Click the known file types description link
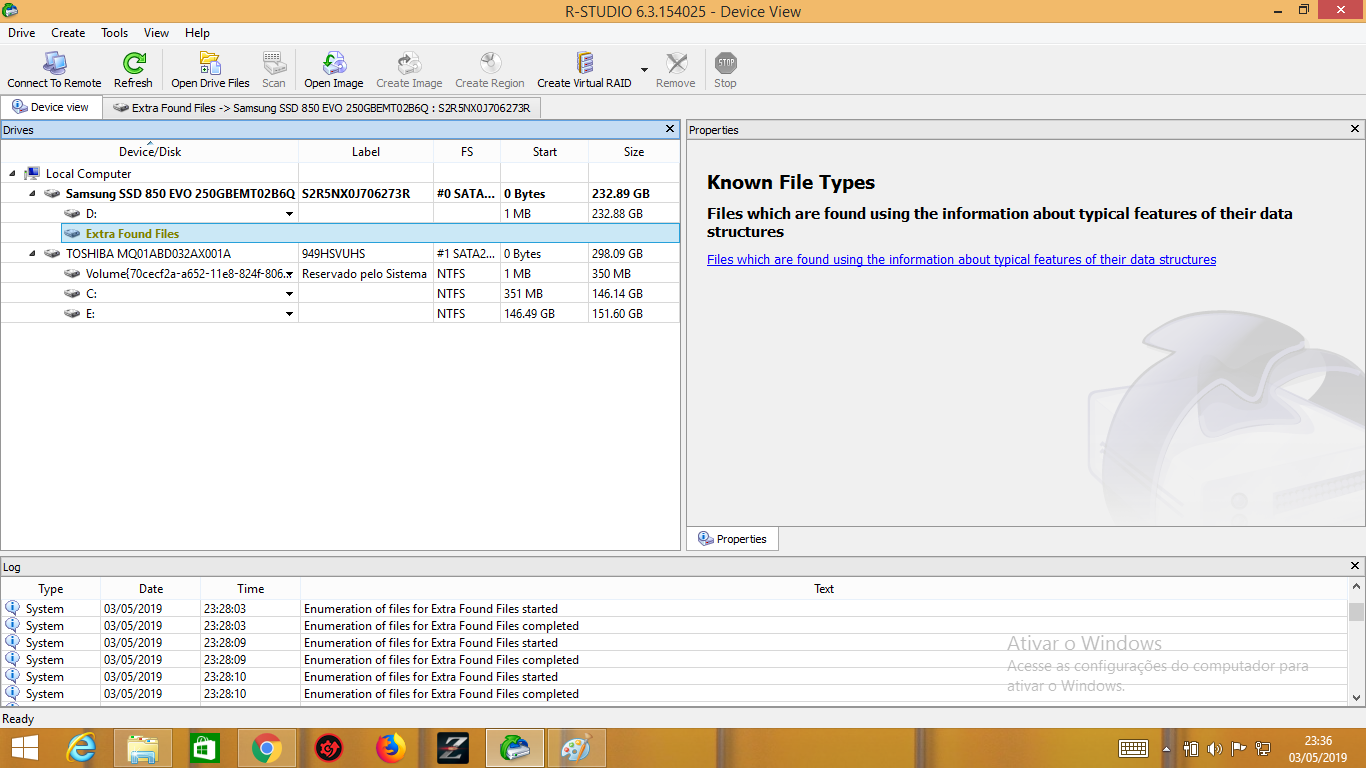 [x=961, y=259]
